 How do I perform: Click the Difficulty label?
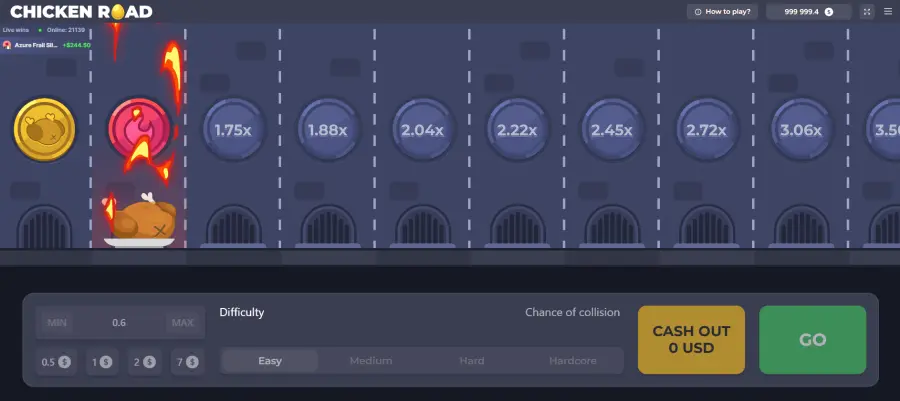point(242,312)
